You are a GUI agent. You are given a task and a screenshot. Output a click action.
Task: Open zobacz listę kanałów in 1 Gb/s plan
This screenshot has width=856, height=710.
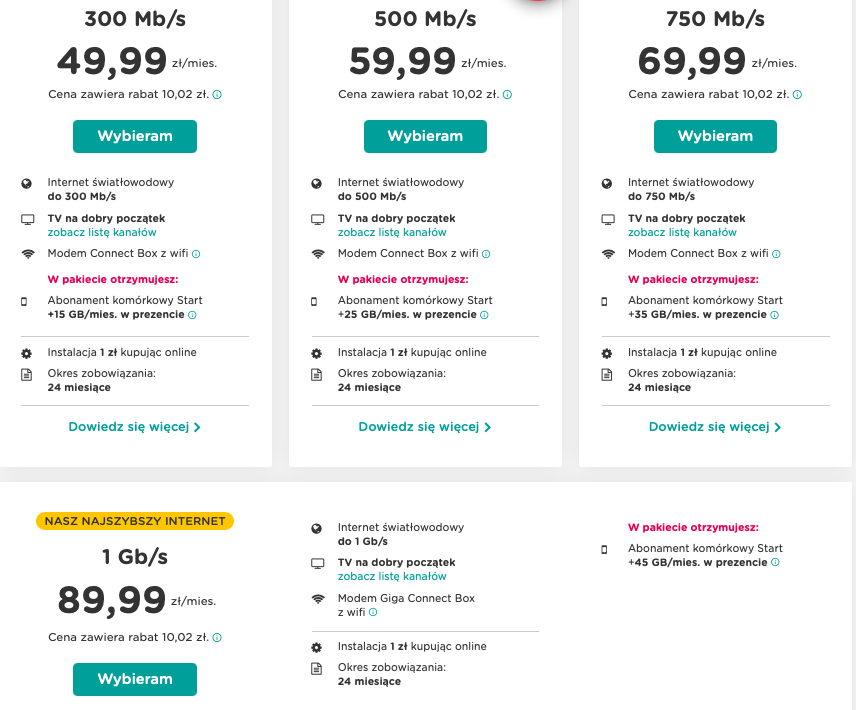tap(392, 577)
